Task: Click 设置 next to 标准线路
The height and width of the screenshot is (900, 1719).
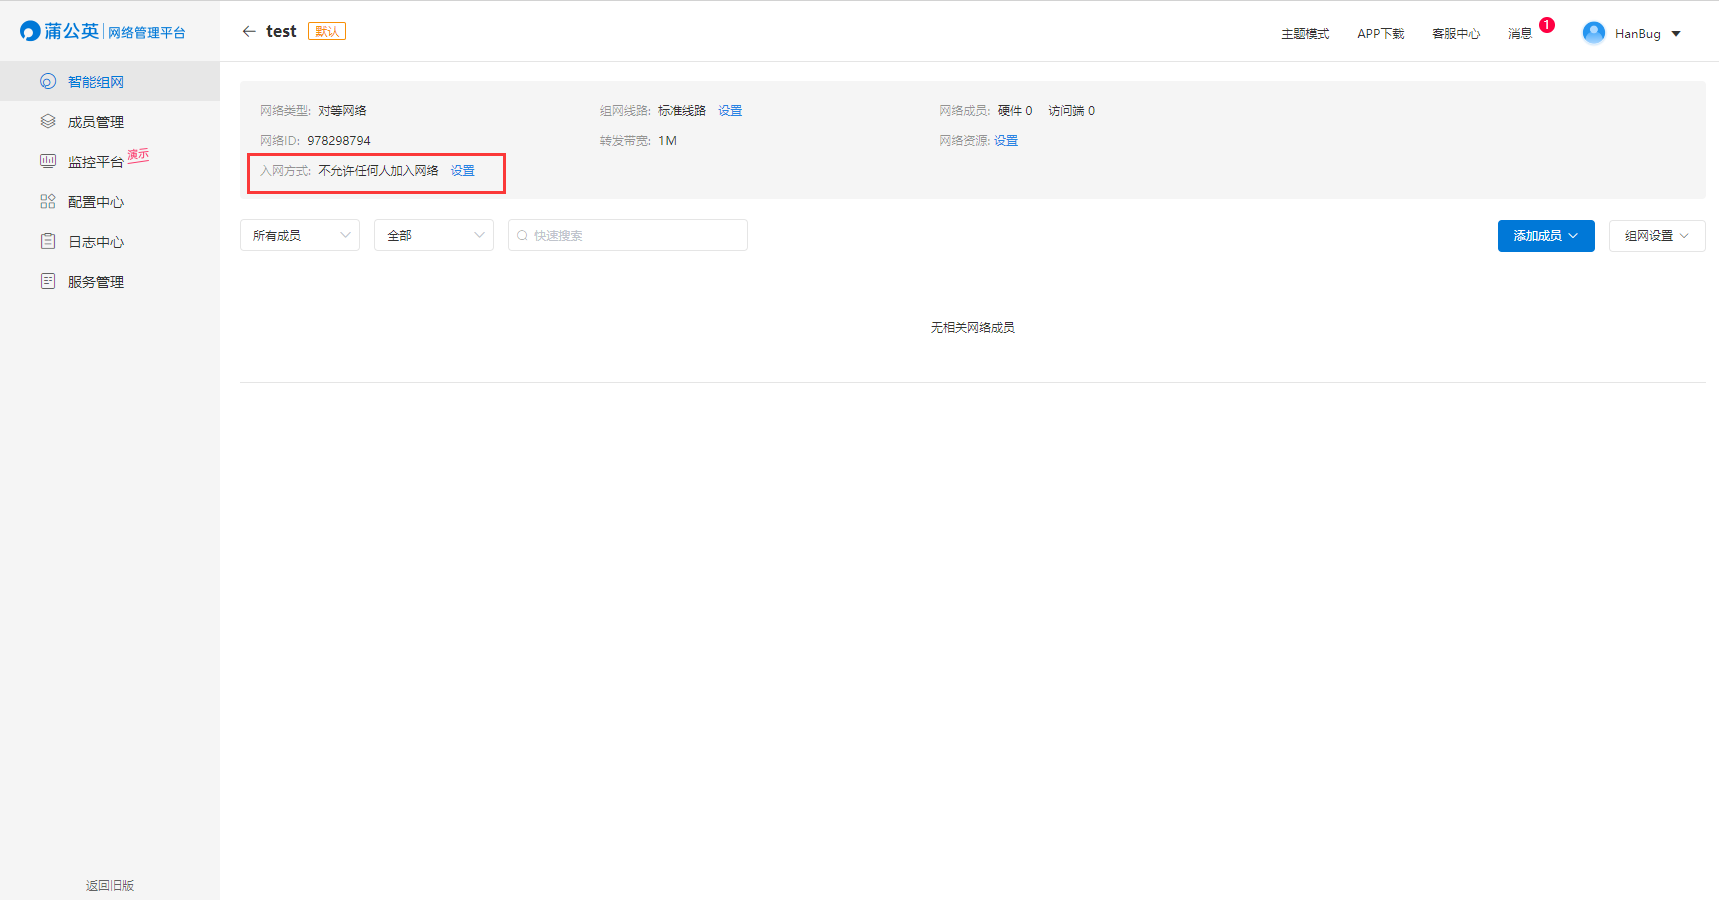Action: click(730, 111)
